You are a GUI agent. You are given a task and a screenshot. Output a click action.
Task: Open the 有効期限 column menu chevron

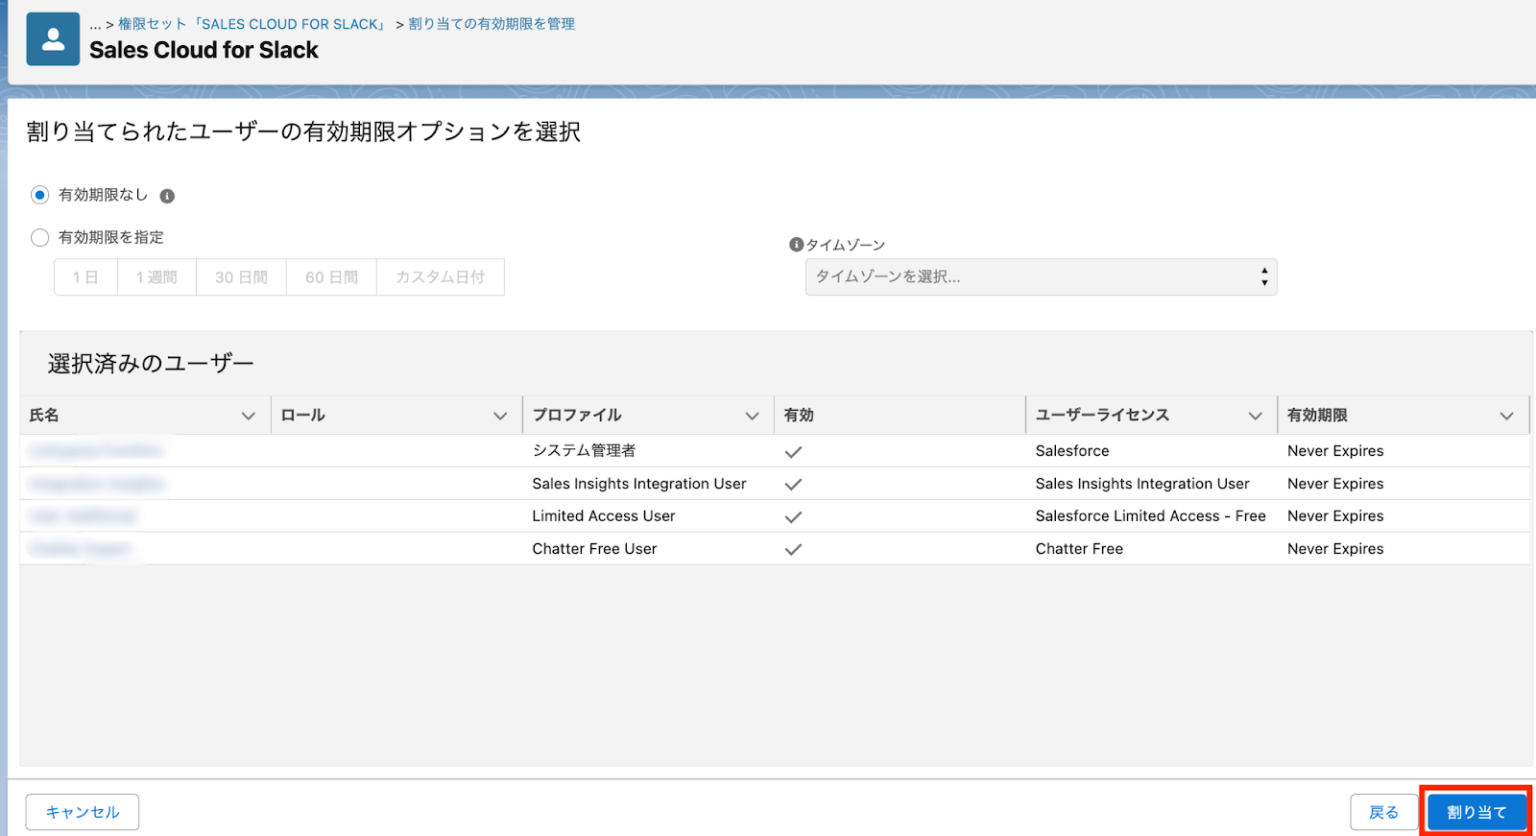click(x=1506, y=416)
